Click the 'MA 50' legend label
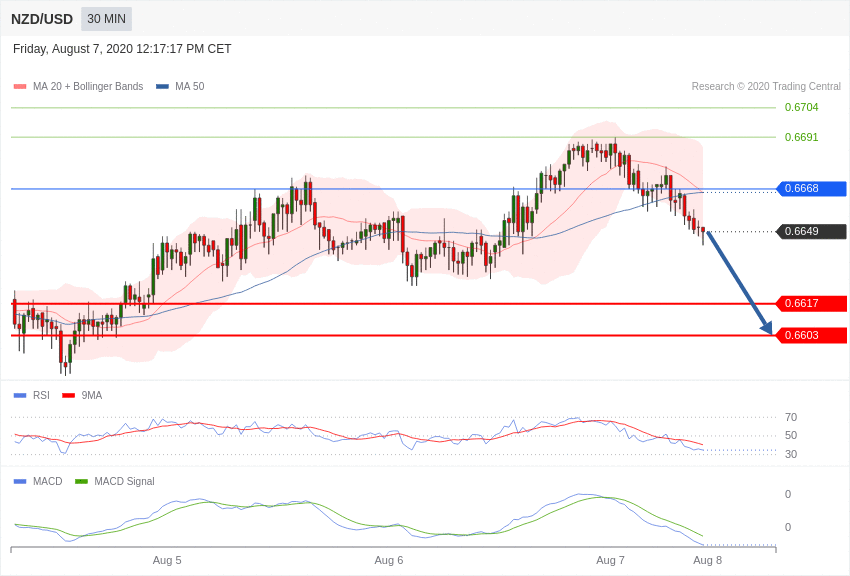The image size is (850, 576). pos(190,87)
